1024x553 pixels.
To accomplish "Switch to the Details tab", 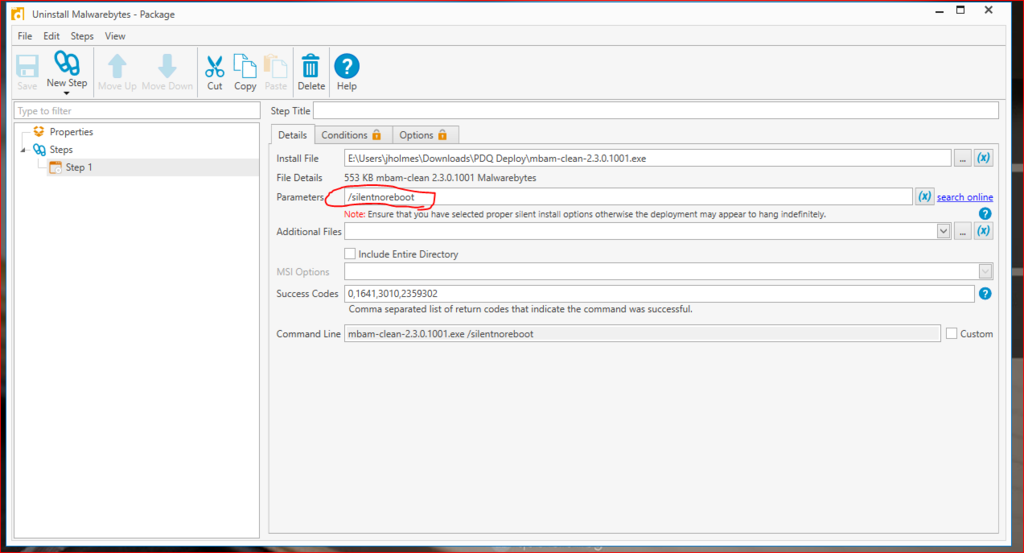I will [x=293, y=134].
